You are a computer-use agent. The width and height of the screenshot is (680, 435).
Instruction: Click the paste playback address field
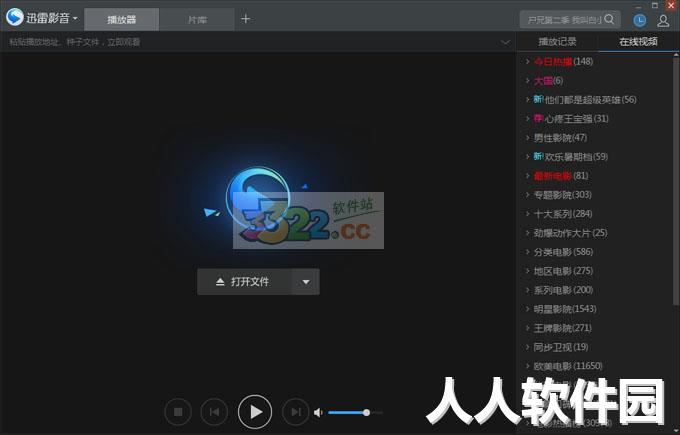252,42
